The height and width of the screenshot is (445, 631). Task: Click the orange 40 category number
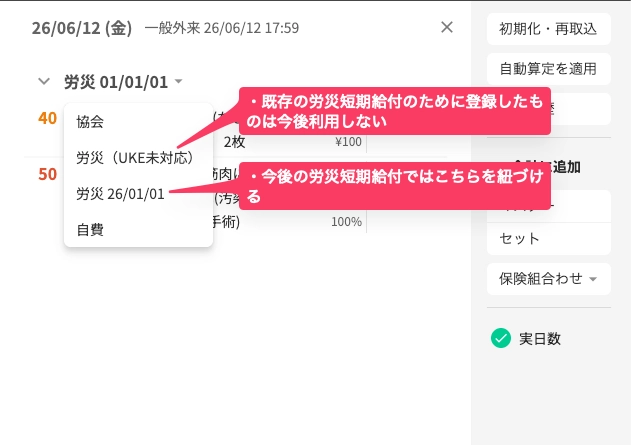click(47, 118)
